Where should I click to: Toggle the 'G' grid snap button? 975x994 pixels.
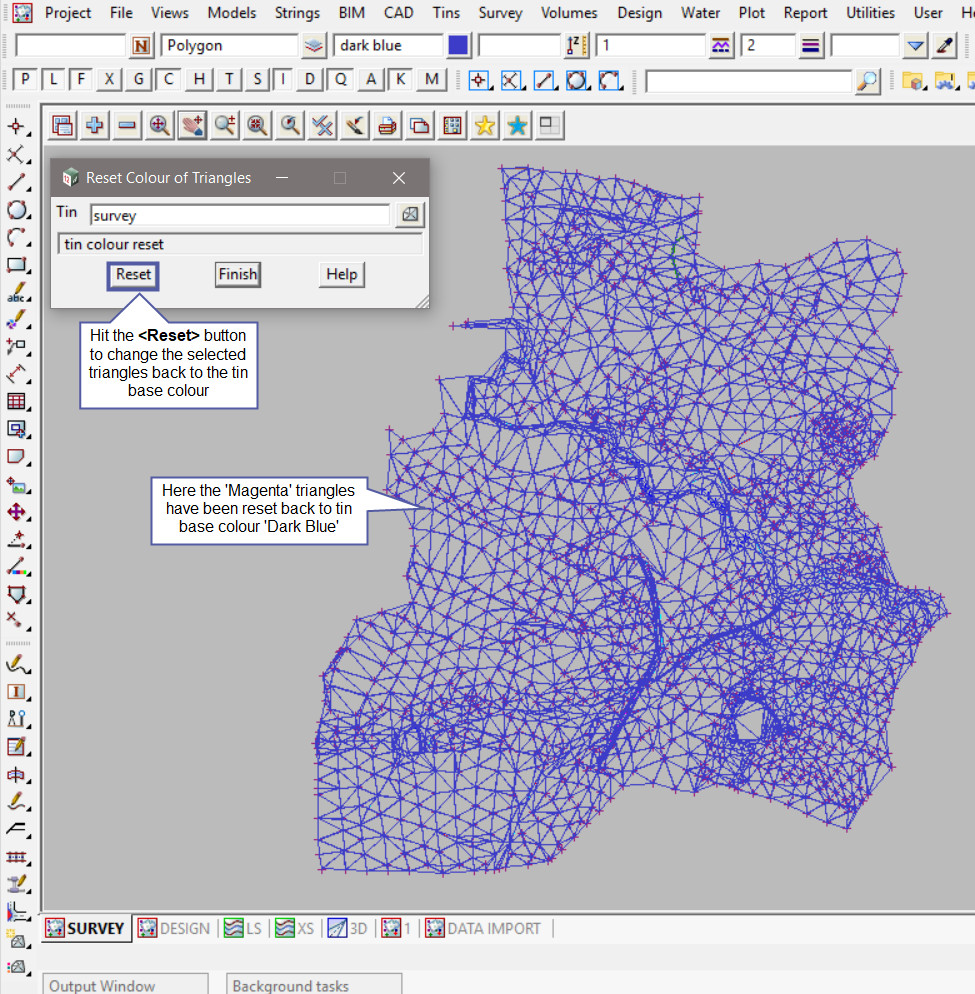pos(139,80)
